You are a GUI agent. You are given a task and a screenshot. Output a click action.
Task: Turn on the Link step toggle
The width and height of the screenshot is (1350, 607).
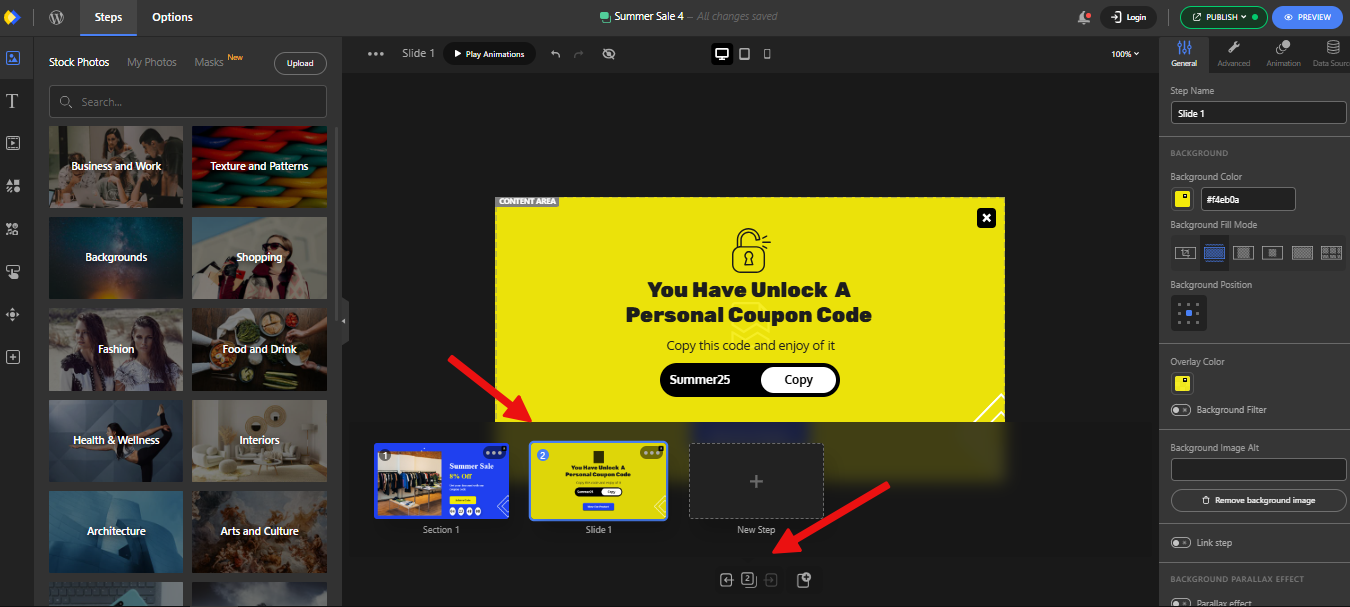(x=1181, y=542)
